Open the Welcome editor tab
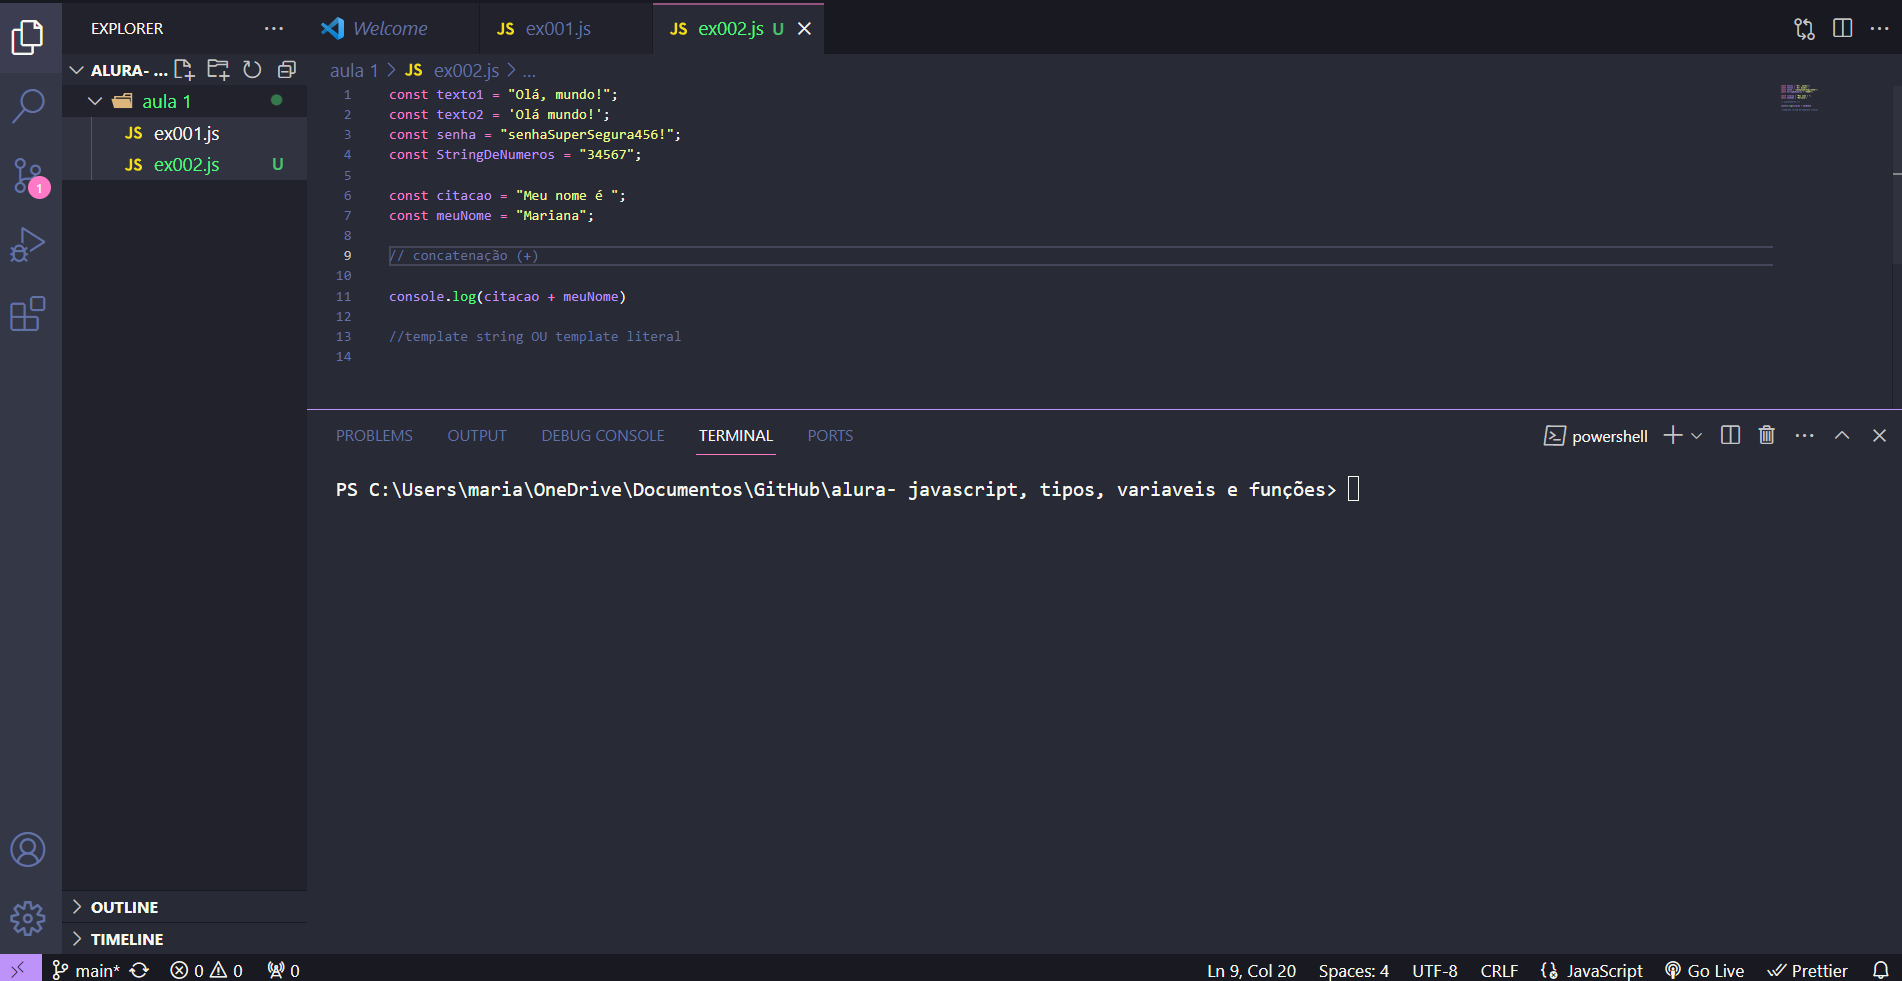 [392, 29]
